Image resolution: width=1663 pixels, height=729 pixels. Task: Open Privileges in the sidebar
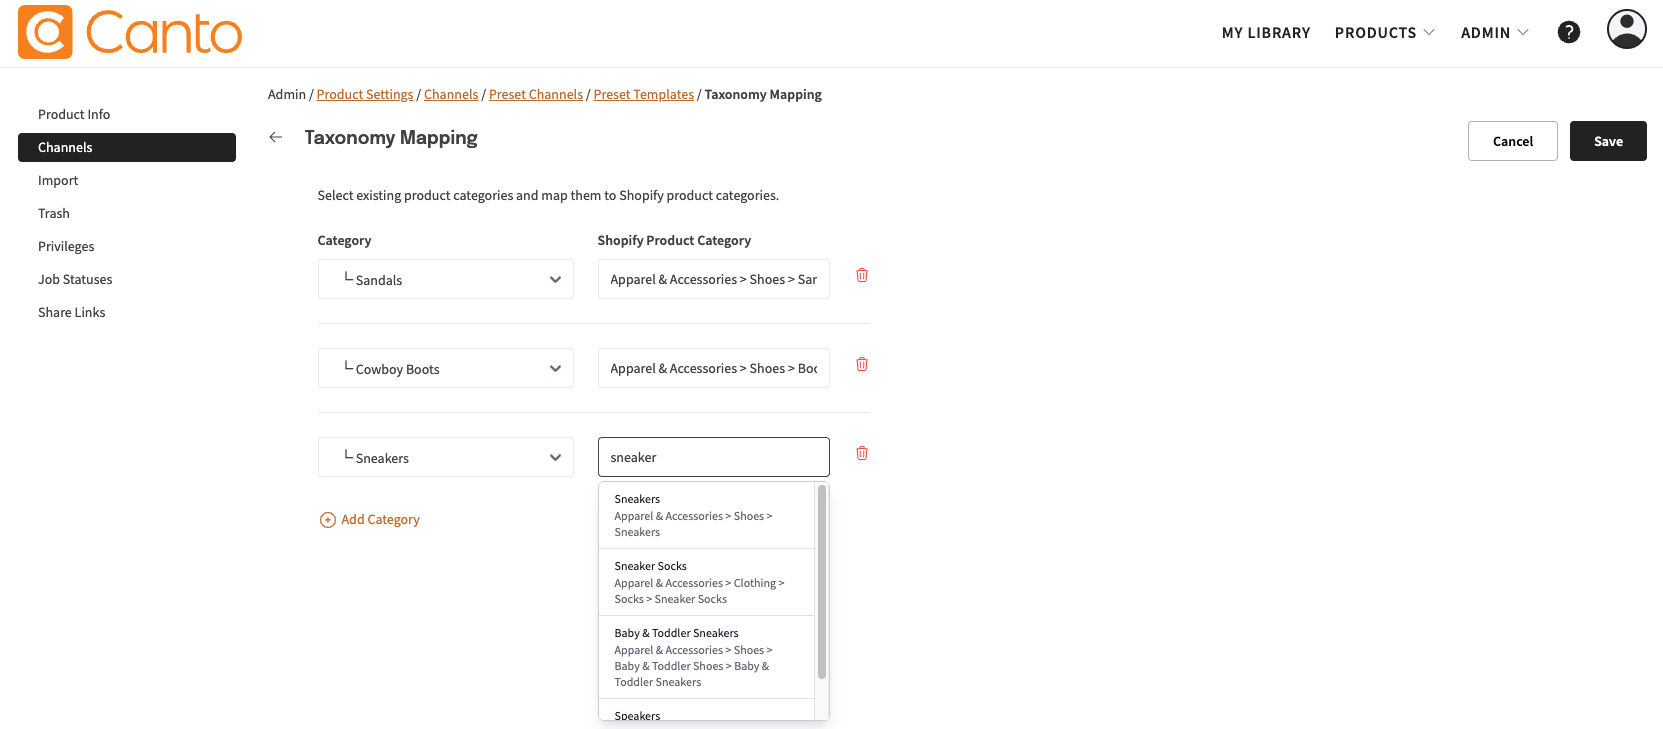point(127,246)
